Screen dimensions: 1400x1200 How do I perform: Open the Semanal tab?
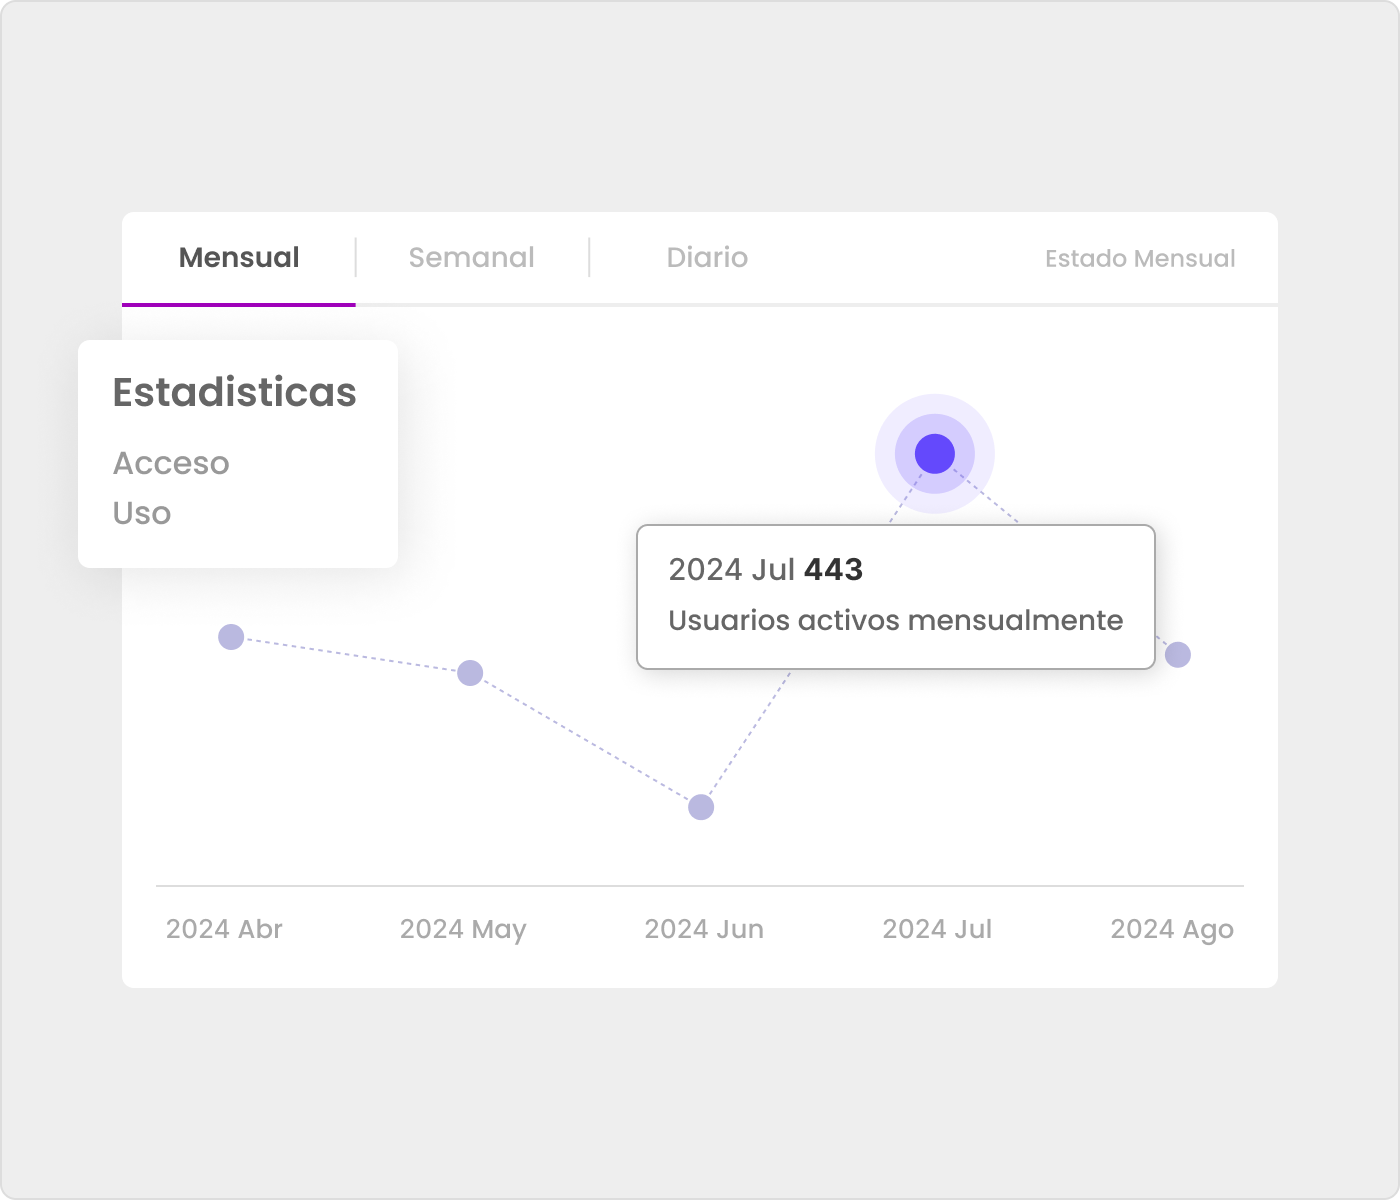pyautogui.click(x=471, y=258)
